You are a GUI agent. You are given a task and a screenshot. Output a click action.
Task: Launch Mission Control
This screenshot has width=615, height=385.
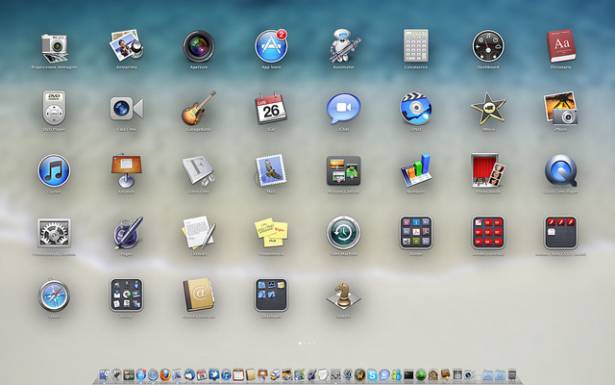(344, 171)
